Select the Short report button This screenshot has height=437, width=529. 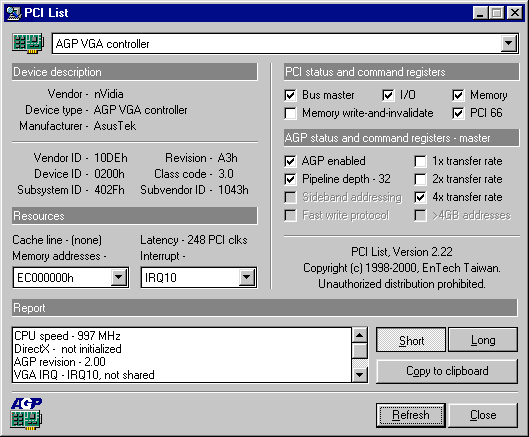411,340
